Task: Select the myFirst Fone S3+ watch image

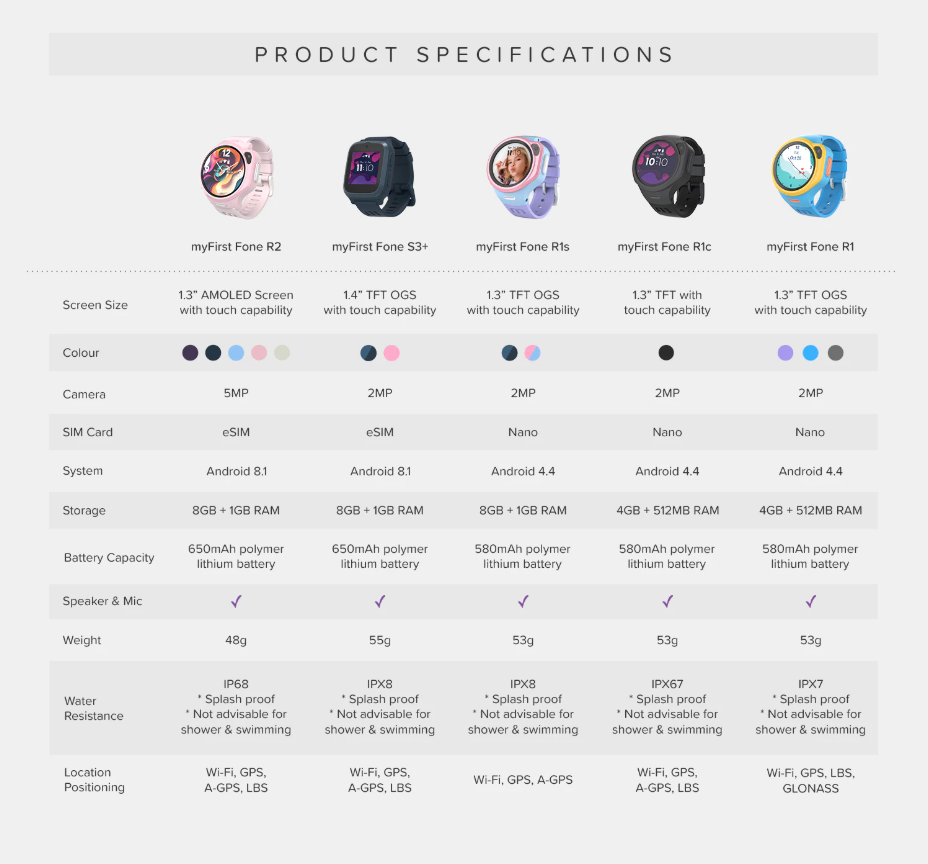Action: coord(379,175)
